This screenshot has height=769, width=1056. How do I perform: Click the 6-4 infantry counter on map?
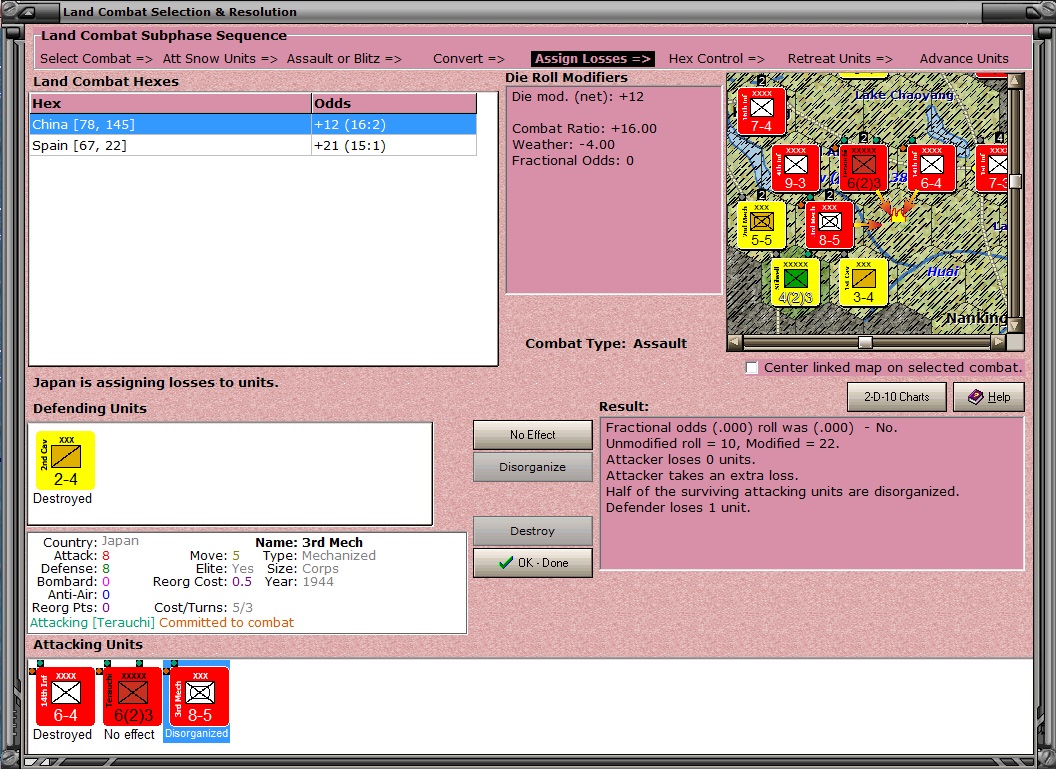[931, 168]
